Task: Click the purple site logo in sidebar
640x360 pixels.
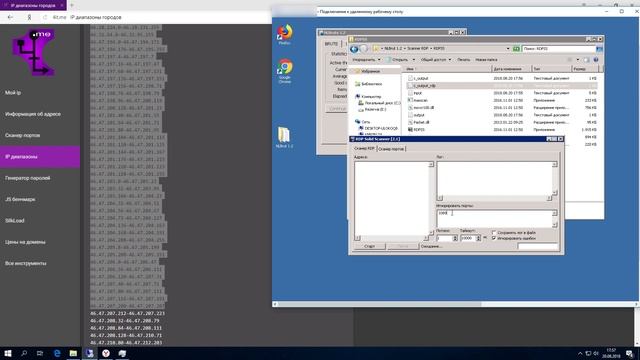Action: 33,52
